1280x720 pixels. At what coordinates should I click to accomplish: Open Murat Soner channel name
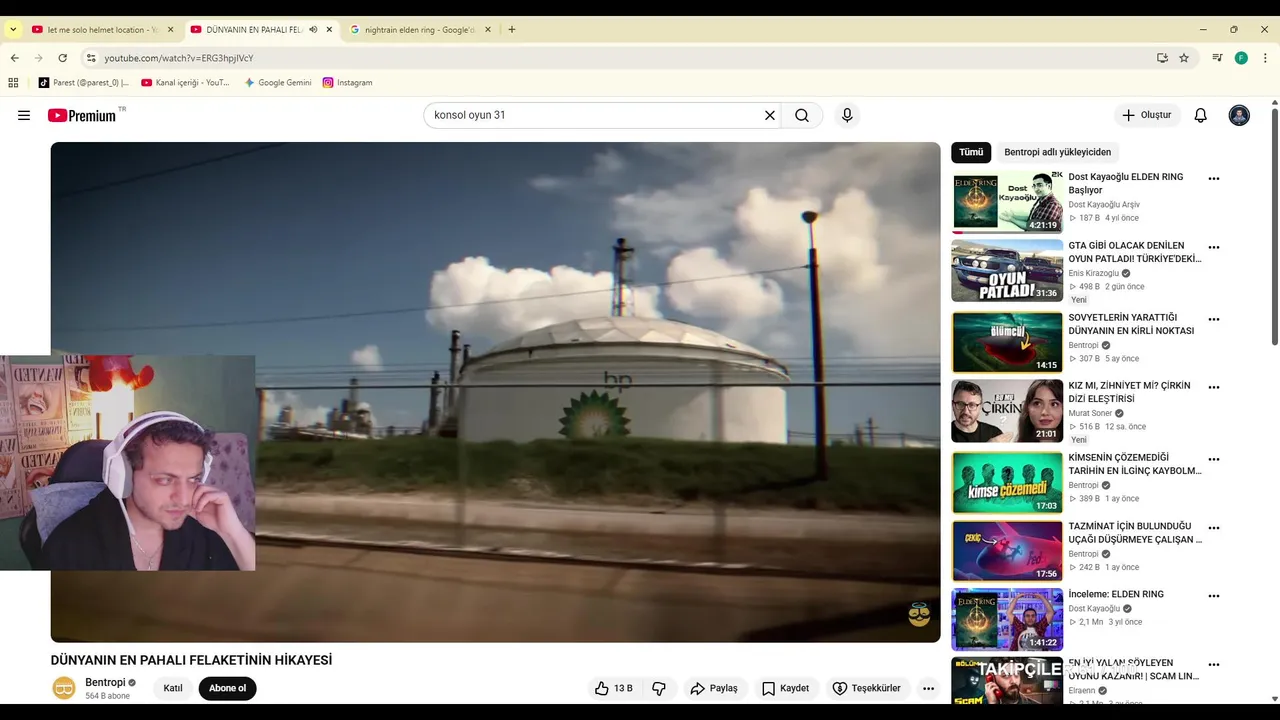click(1090, 413)
